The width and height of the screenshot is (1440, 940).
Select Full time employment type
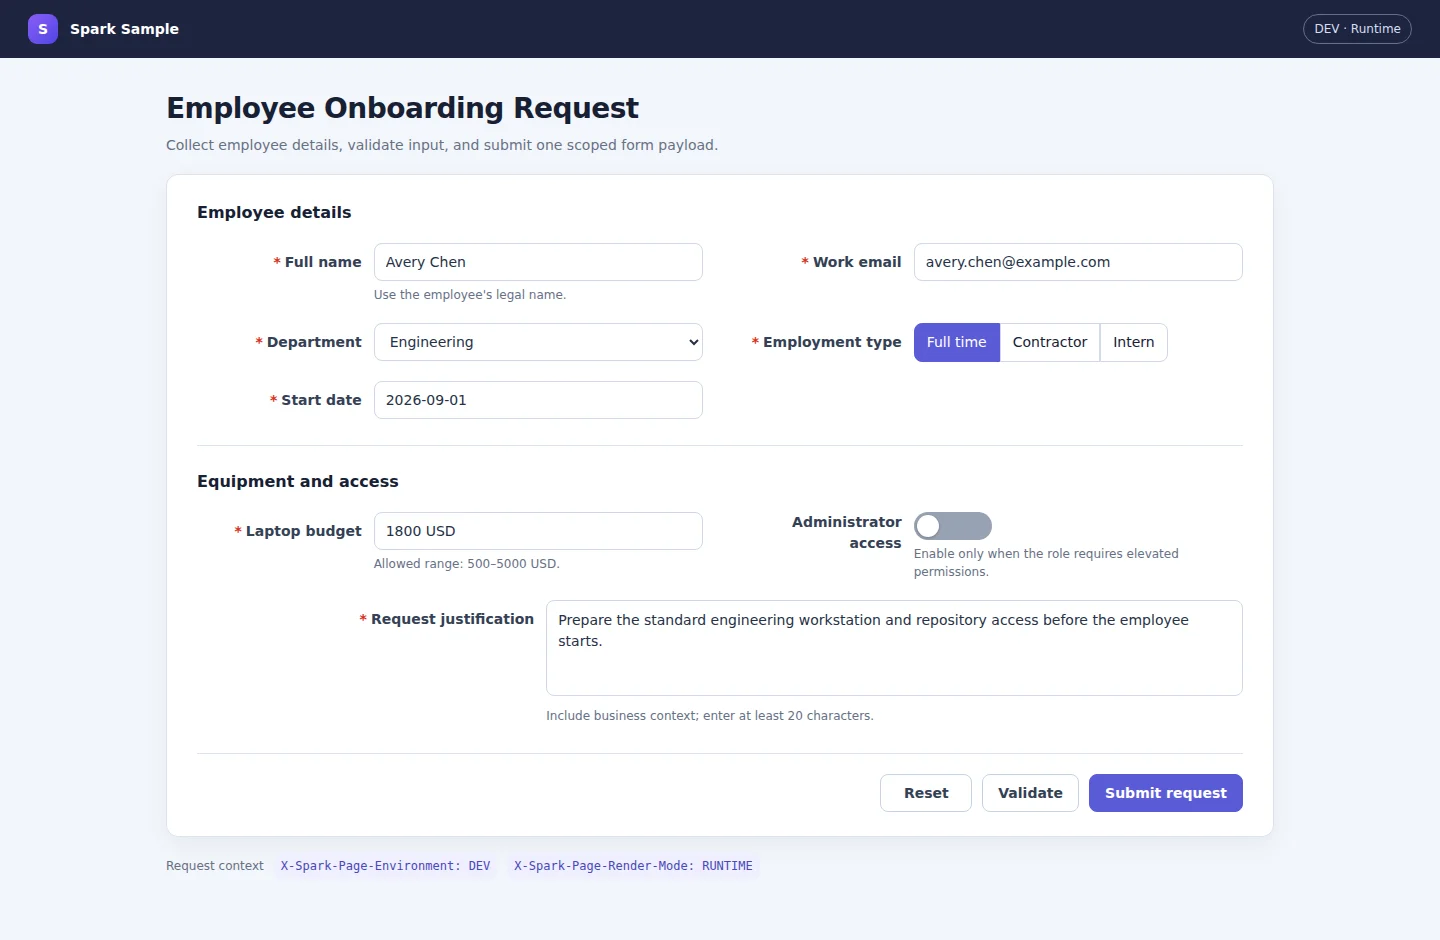[956, 342]
